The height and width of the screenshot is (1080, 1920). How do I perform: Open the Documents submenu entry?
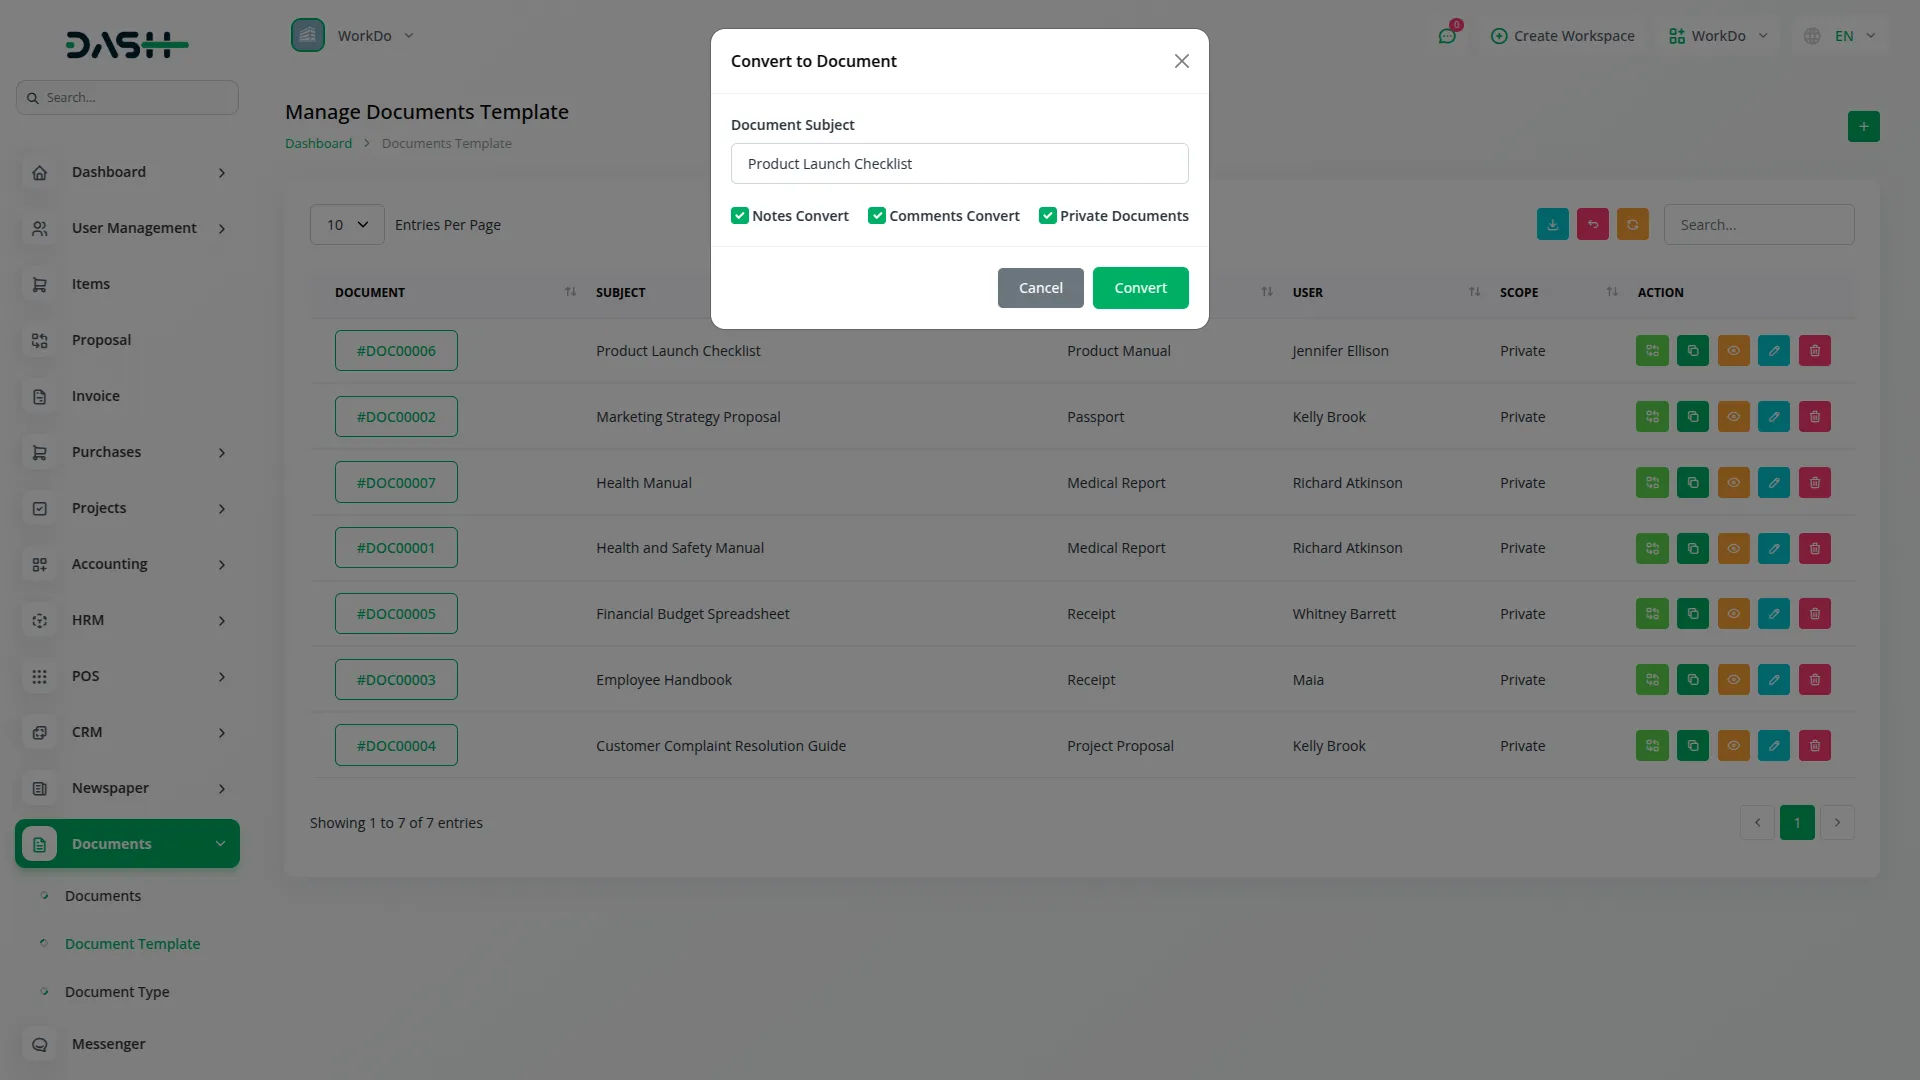click(x=103, y=895)
